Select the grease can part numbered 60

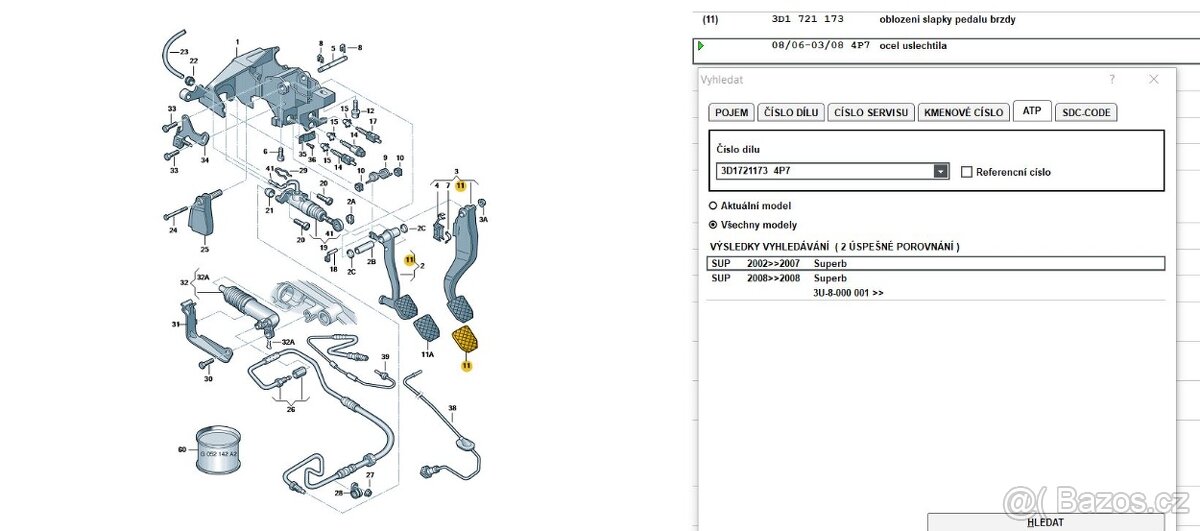click(x=217, y=449)
